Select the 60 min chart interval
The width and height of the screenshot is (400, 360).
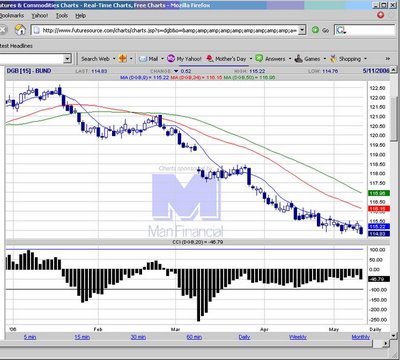click(194, 337)
